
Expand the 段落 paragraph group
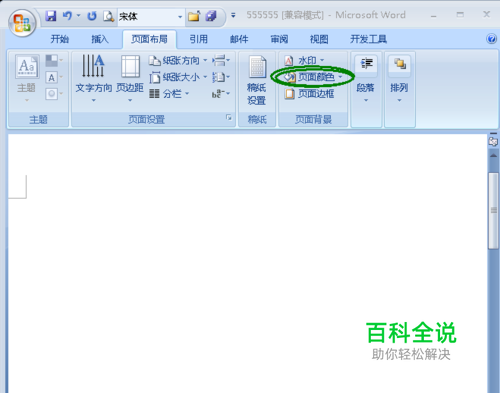[366, 79]
